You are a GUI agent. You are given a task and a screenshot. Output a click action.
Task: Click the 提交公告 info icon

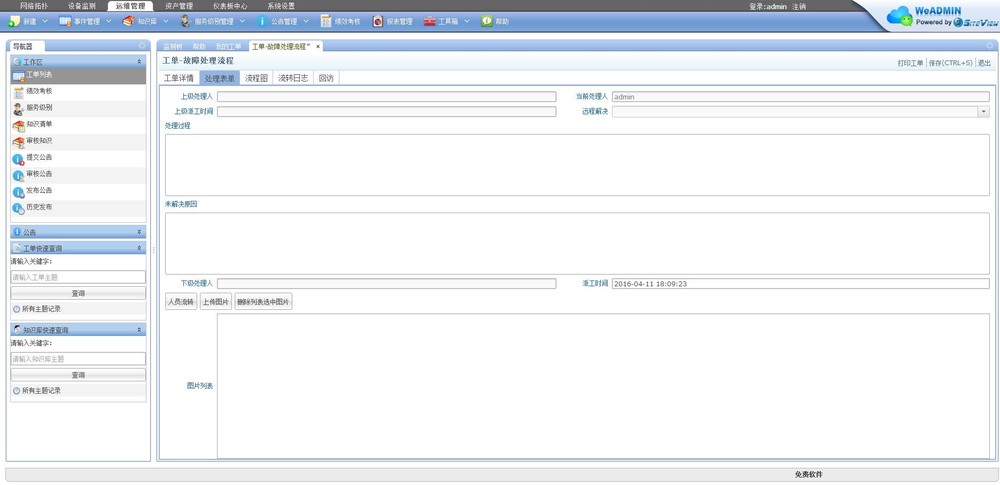(18, 159)
